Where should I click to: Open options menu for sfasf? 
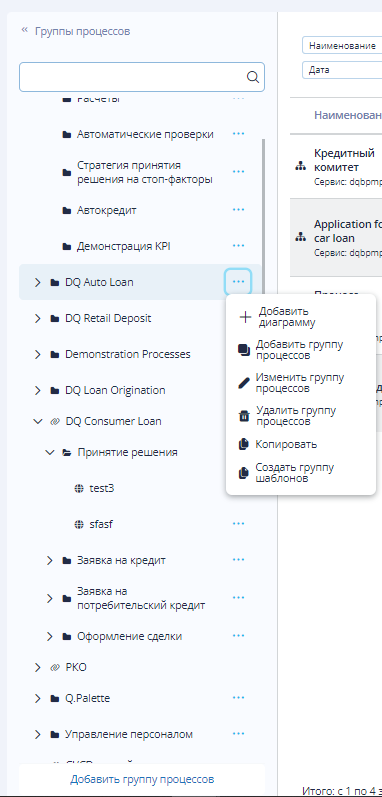point(238,524)
